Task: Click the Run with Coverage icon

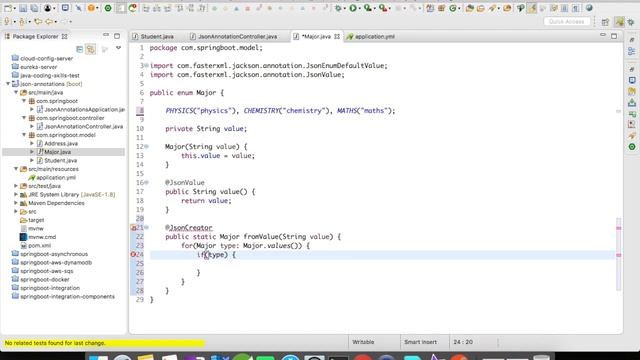Action: pyautogui.click(x=368, y=8)
